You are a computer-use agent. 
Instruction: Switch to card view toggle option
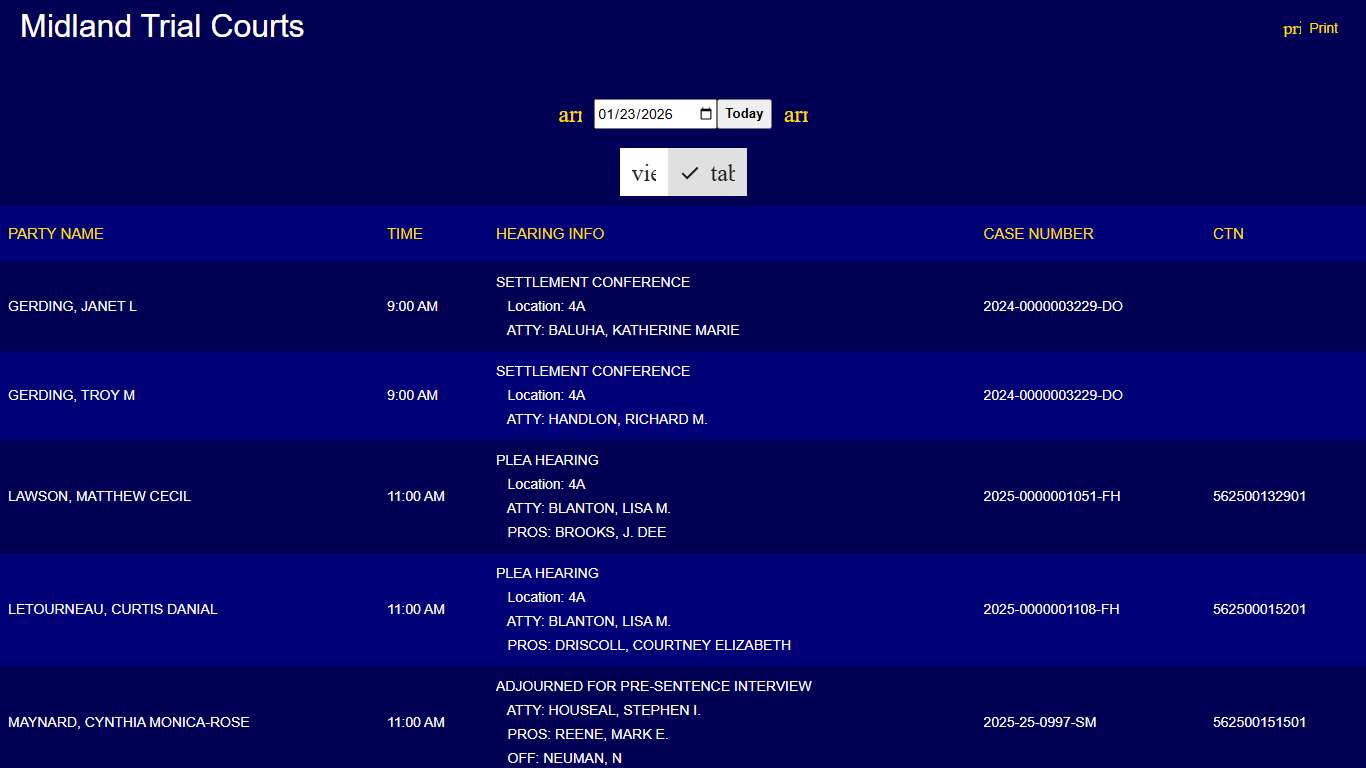point(644,173)
